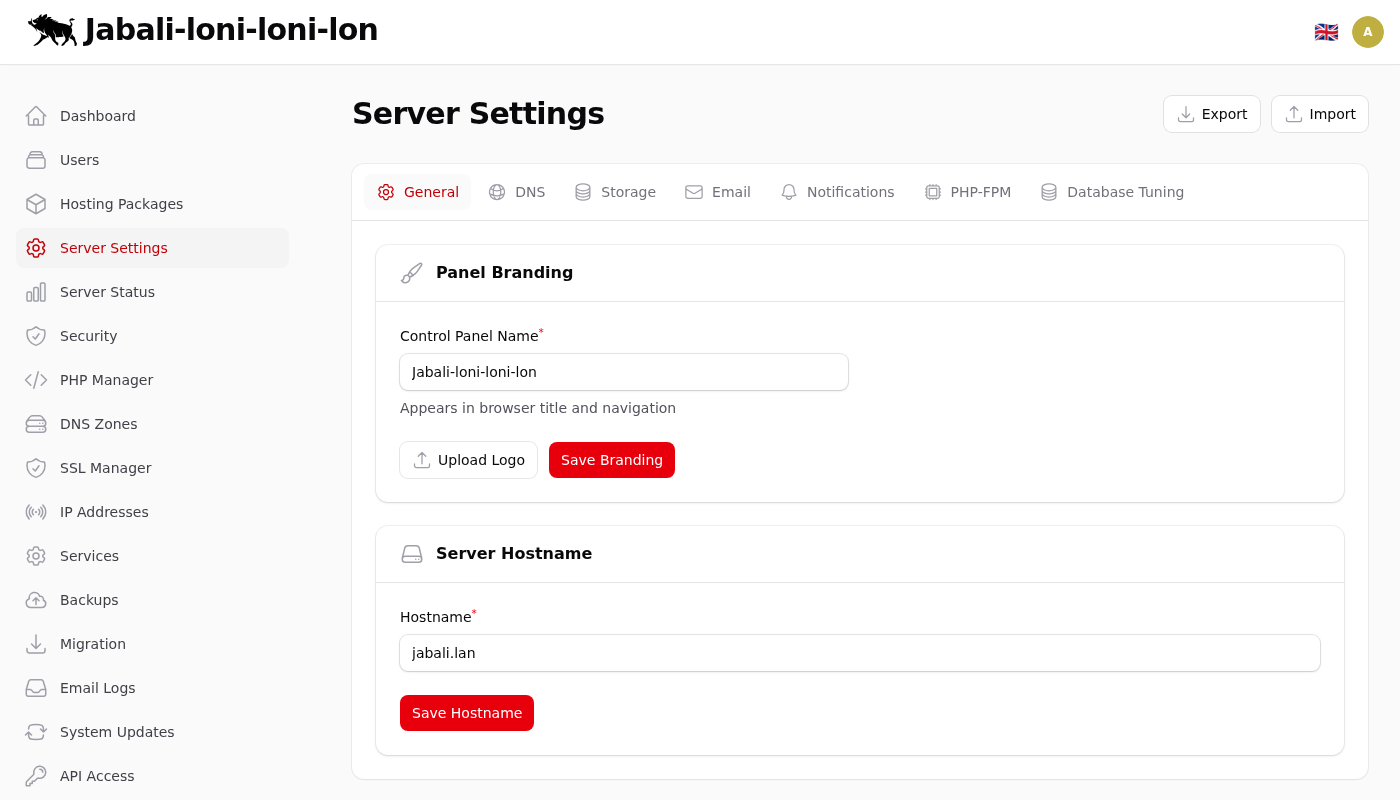This screenshot has width=1400, height=800.
Task: Open the Database Tuning tab
Action: [x=1112, y=192]
